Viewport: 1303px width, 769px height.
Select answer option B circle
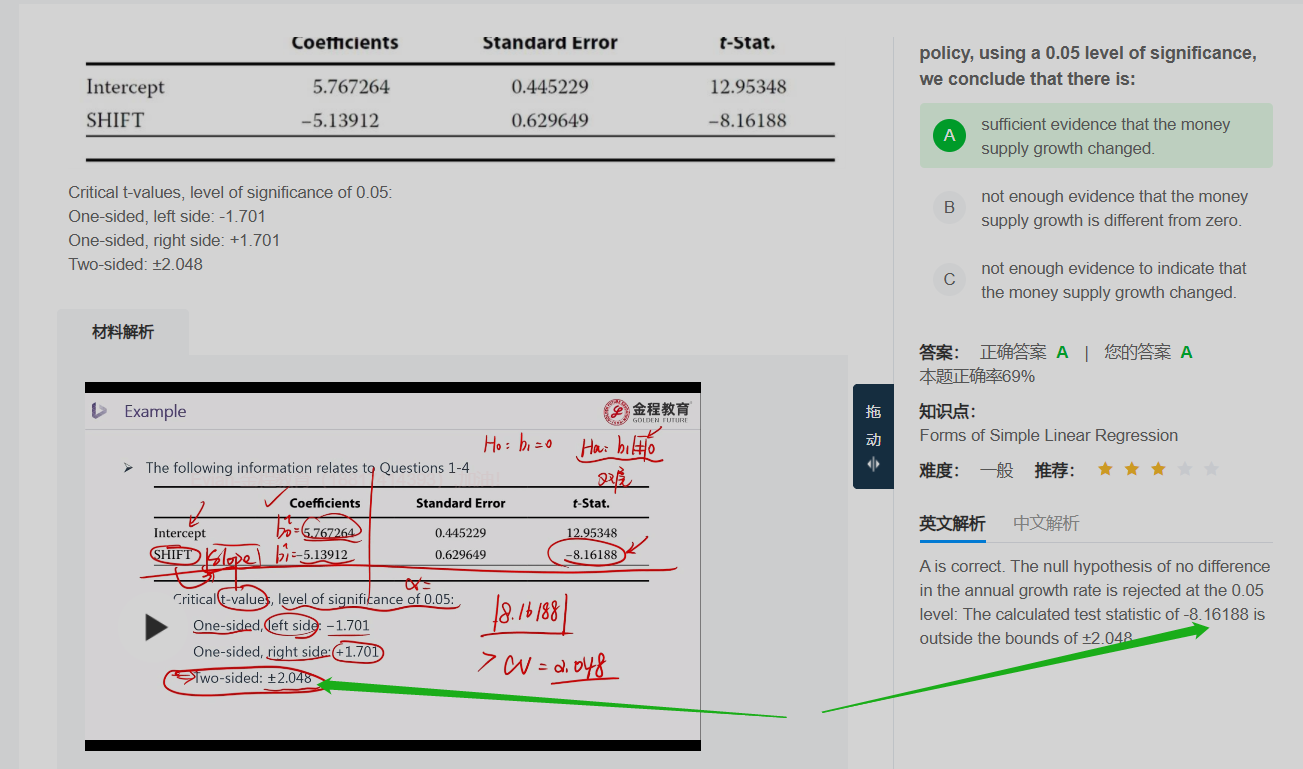pyautogui.click(x=949, y=208)
